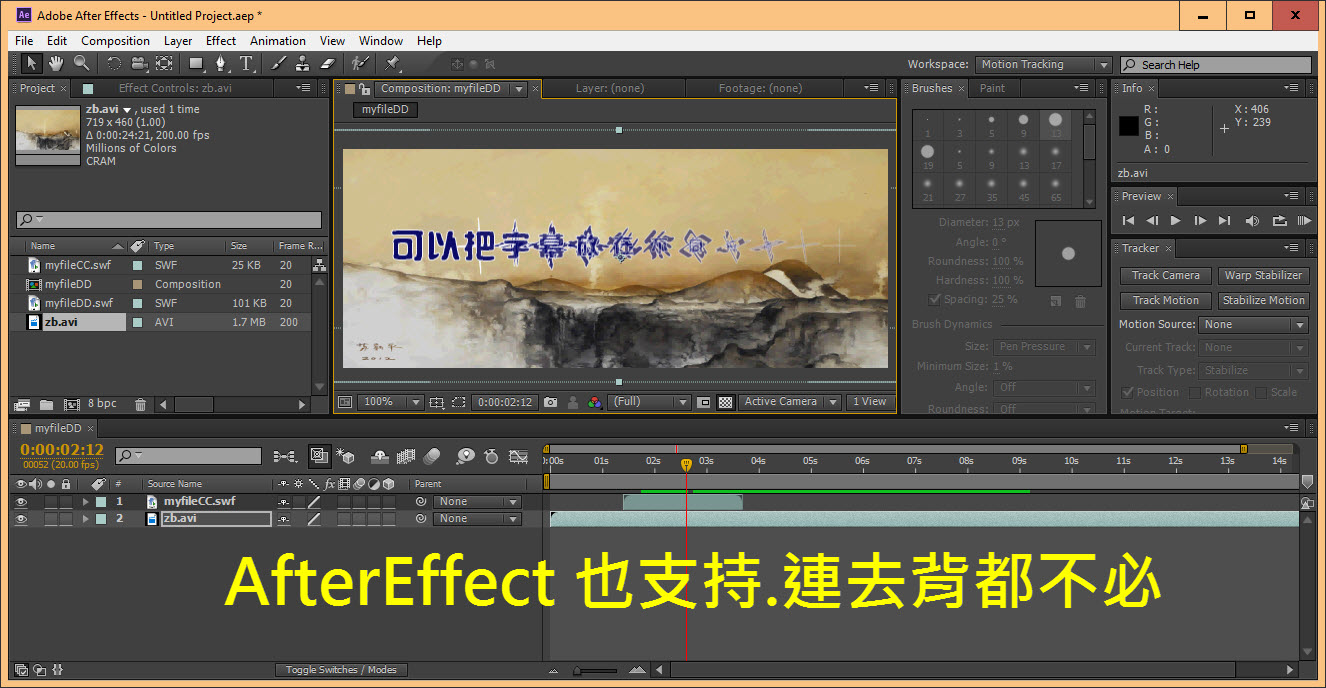This screenshot has height=688, width=1326.
Task: Open the 1 View layout dropdown
Action: coord(869,402)
